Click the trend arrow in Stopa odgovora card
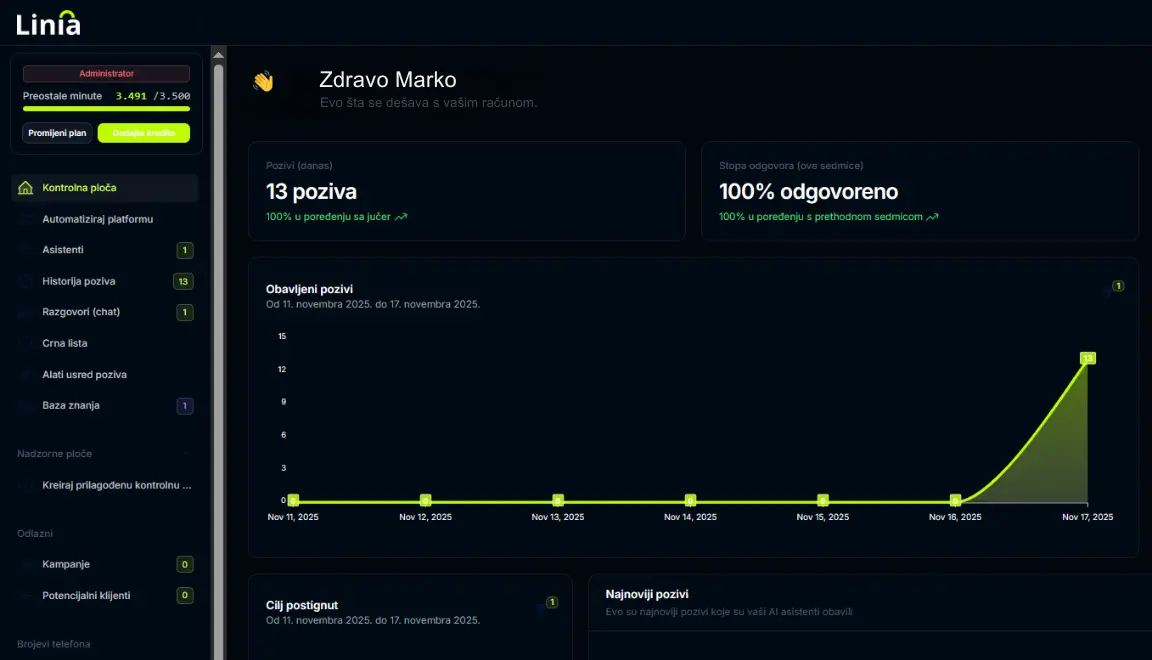1152x660 pixels. [x=932, y=217]
